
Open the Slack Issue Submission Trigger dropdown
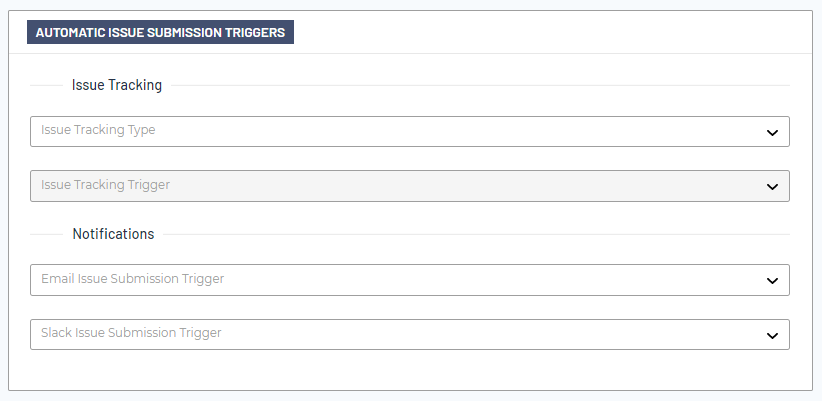400,334
